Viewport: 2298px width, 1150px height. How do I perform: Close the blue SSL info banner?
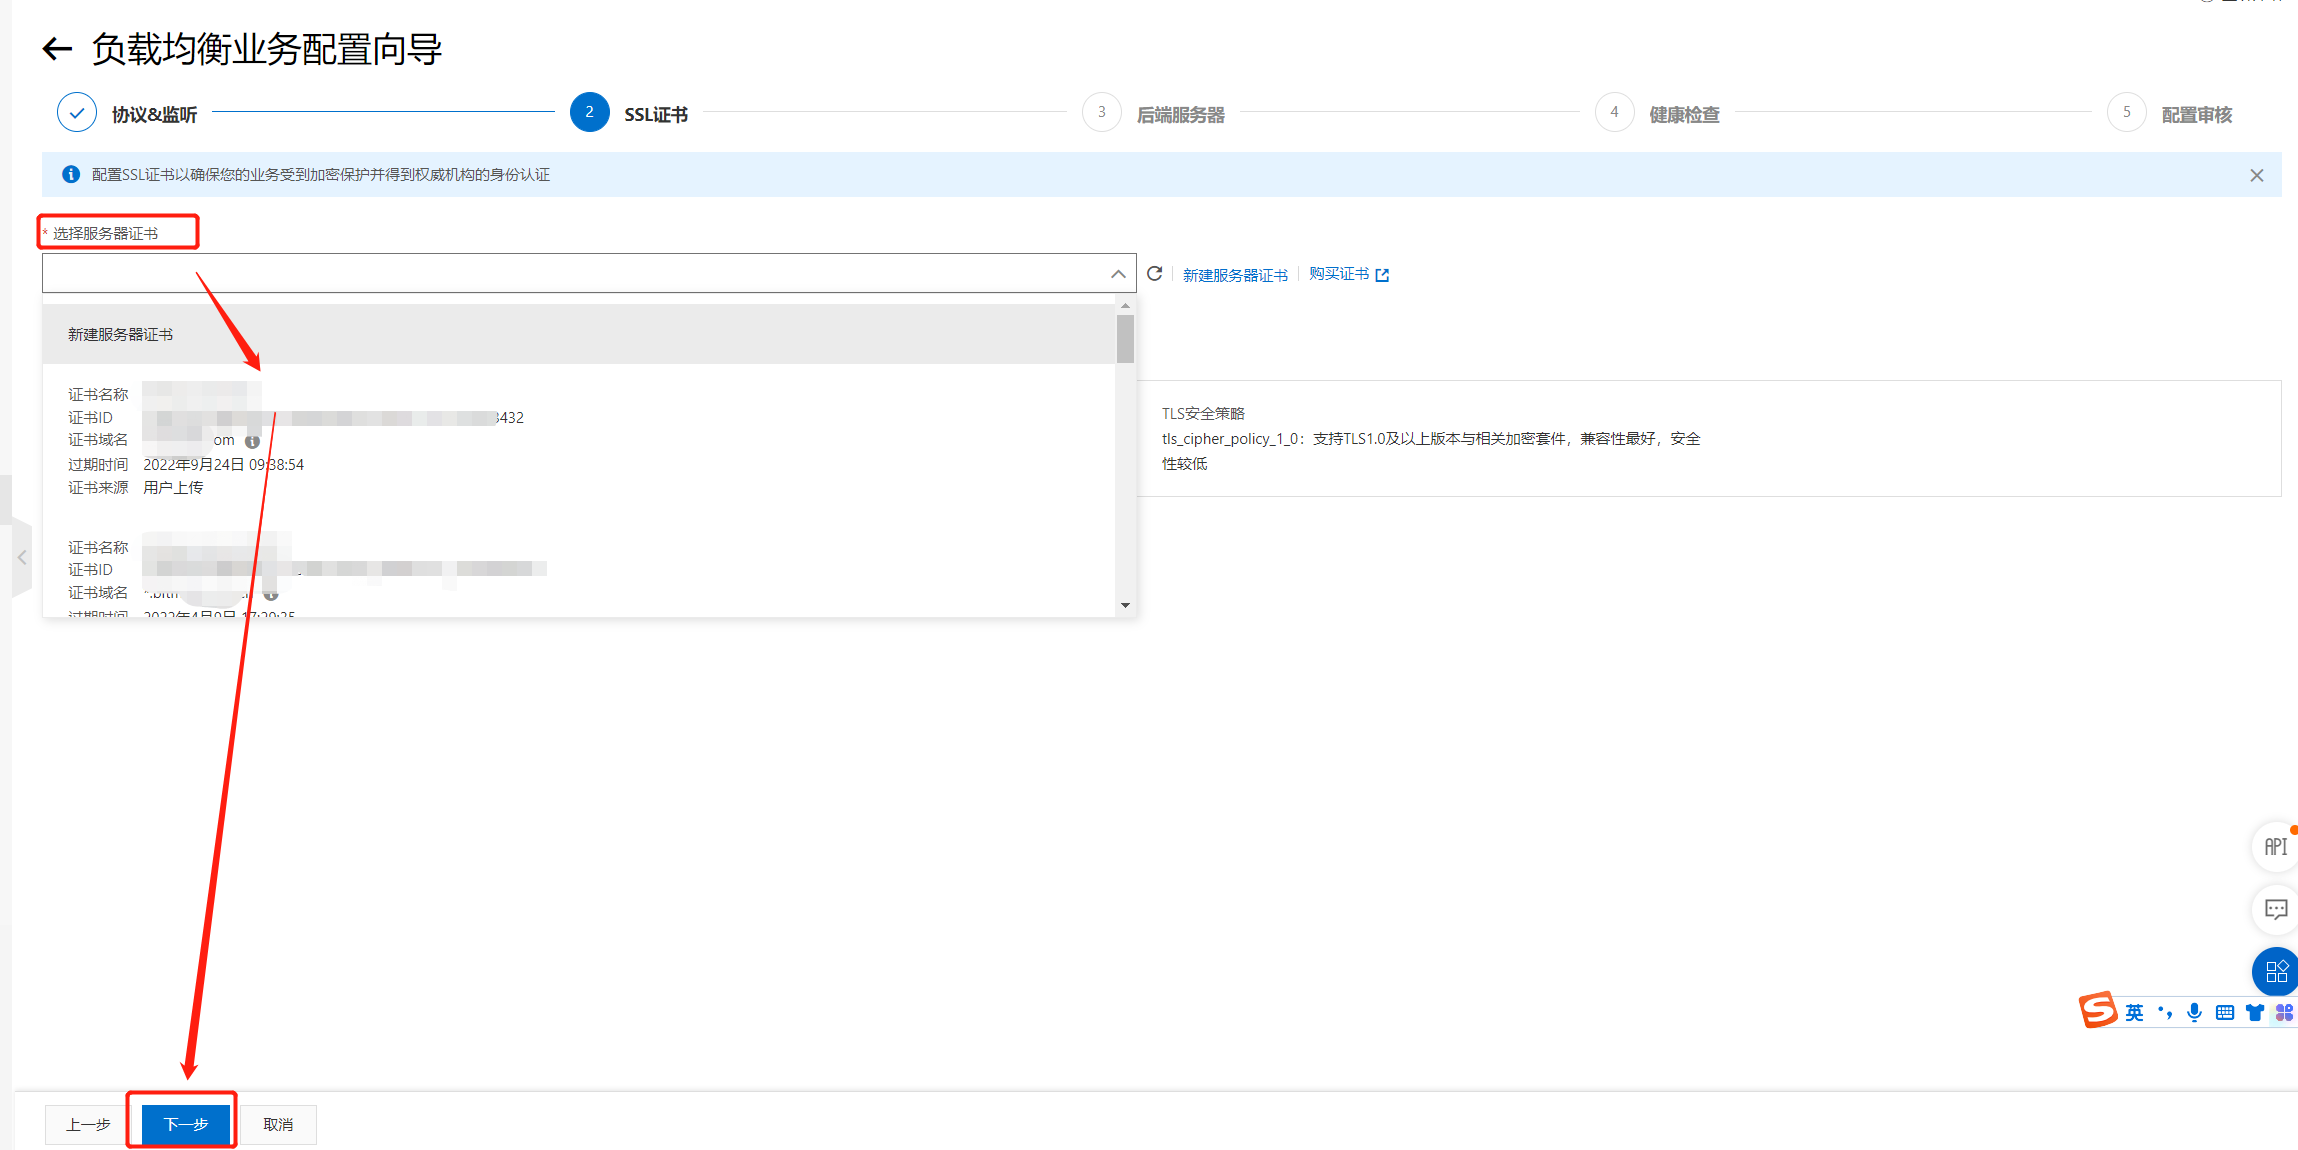(x=2256, y=175)
